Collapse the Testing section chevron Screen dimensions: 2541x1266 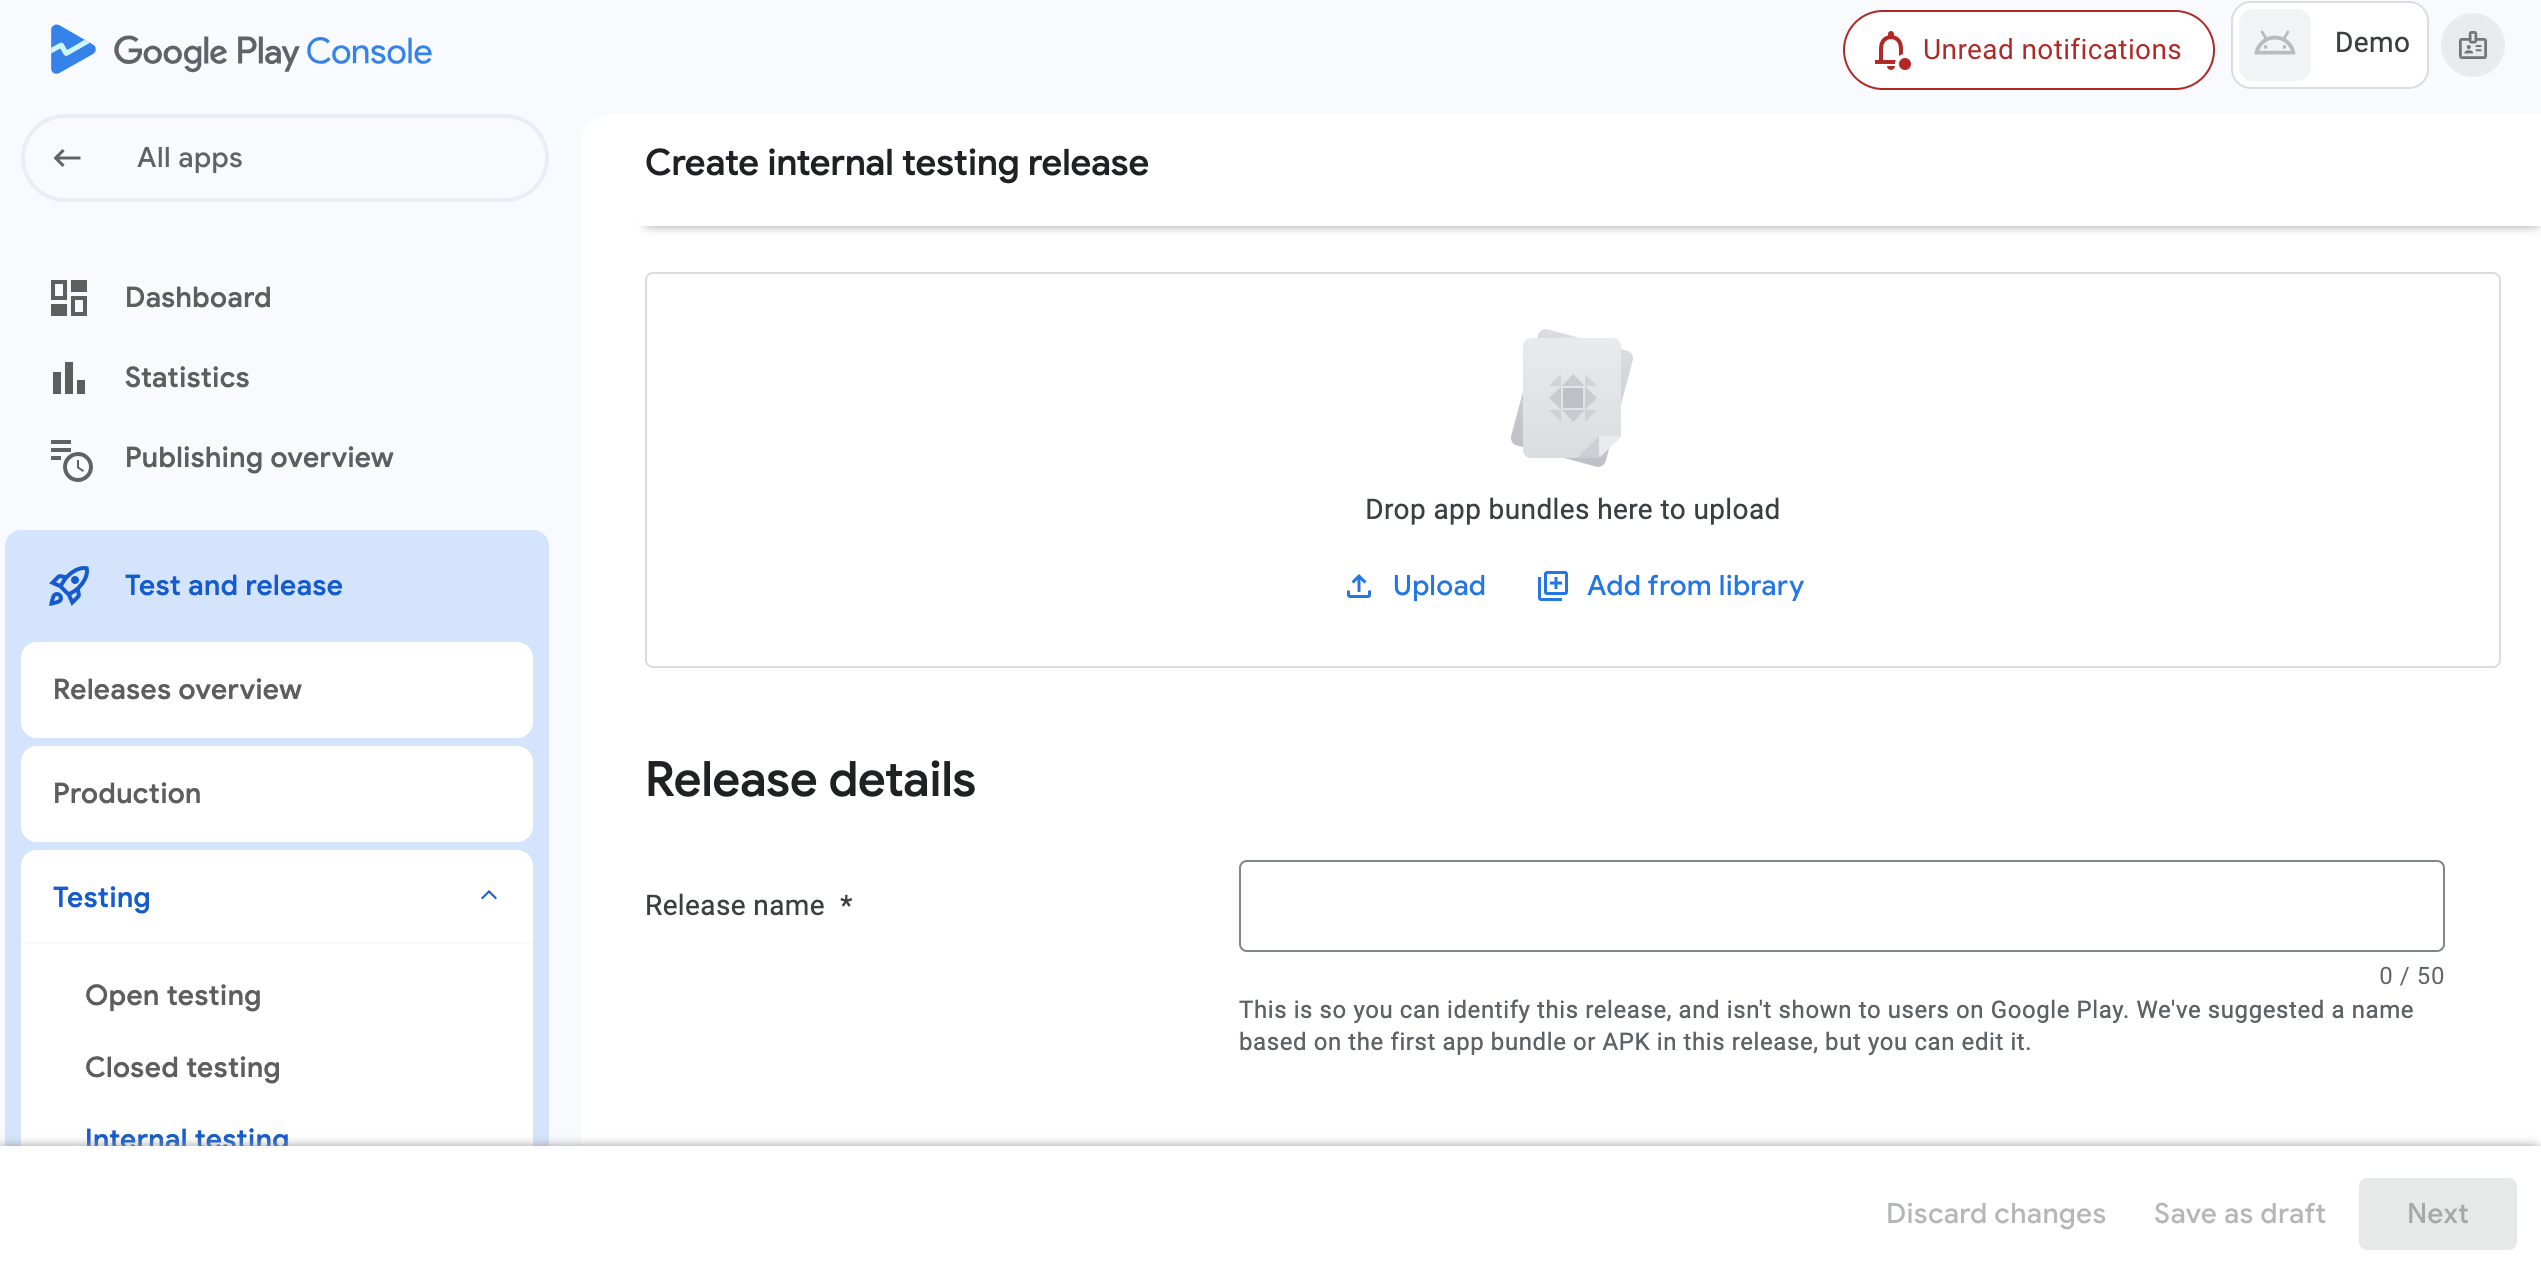tap(489, 895)
